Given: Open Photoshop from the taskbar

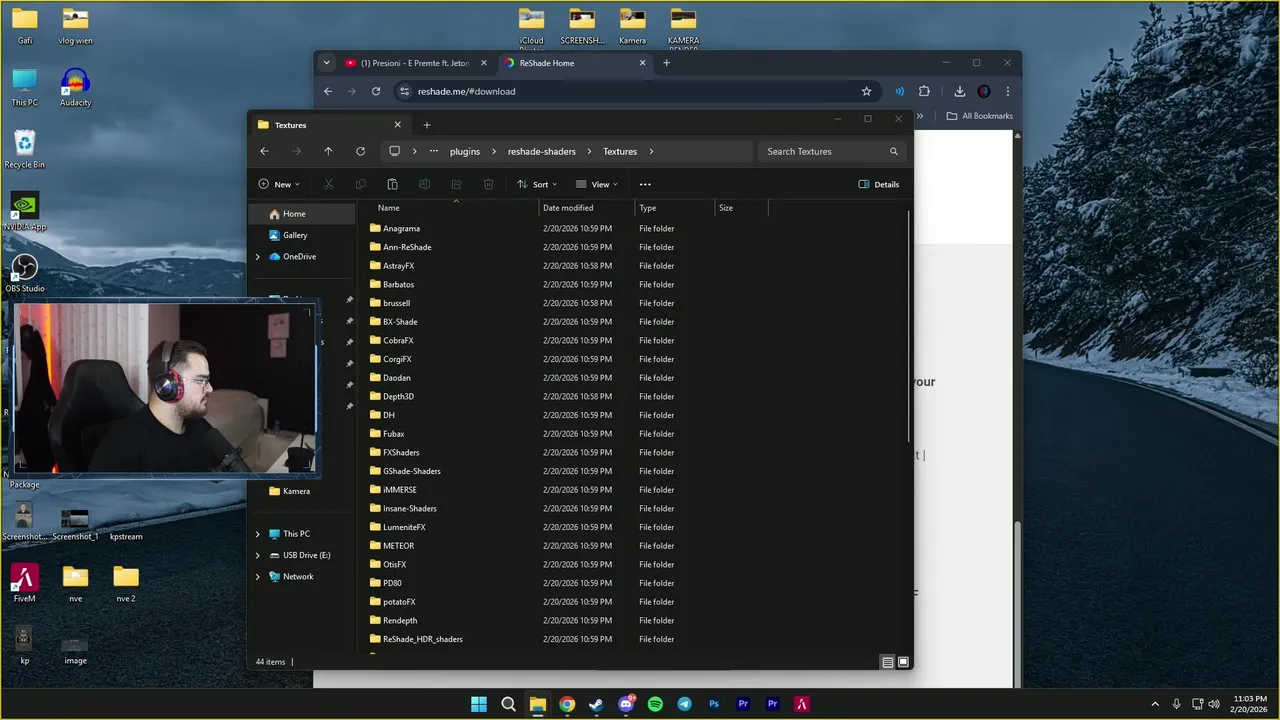Looking at the screenshot, I should point(714,704).
